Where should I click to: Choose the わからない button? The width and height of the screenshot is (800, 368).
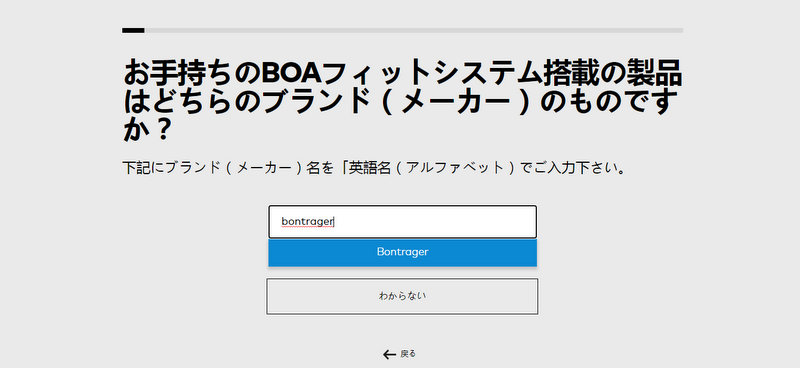tap(402, 296)
